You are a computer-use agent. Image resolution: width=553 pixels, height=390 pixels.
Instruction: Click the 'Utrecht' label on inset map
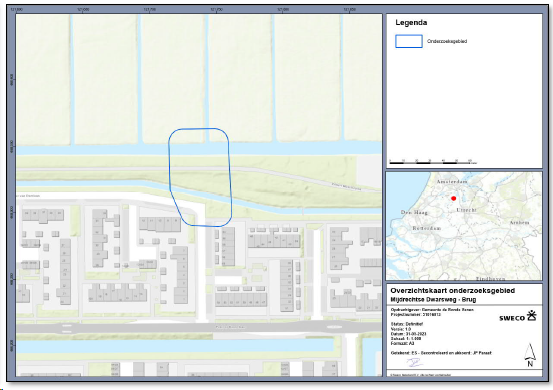tap(466, 210)
